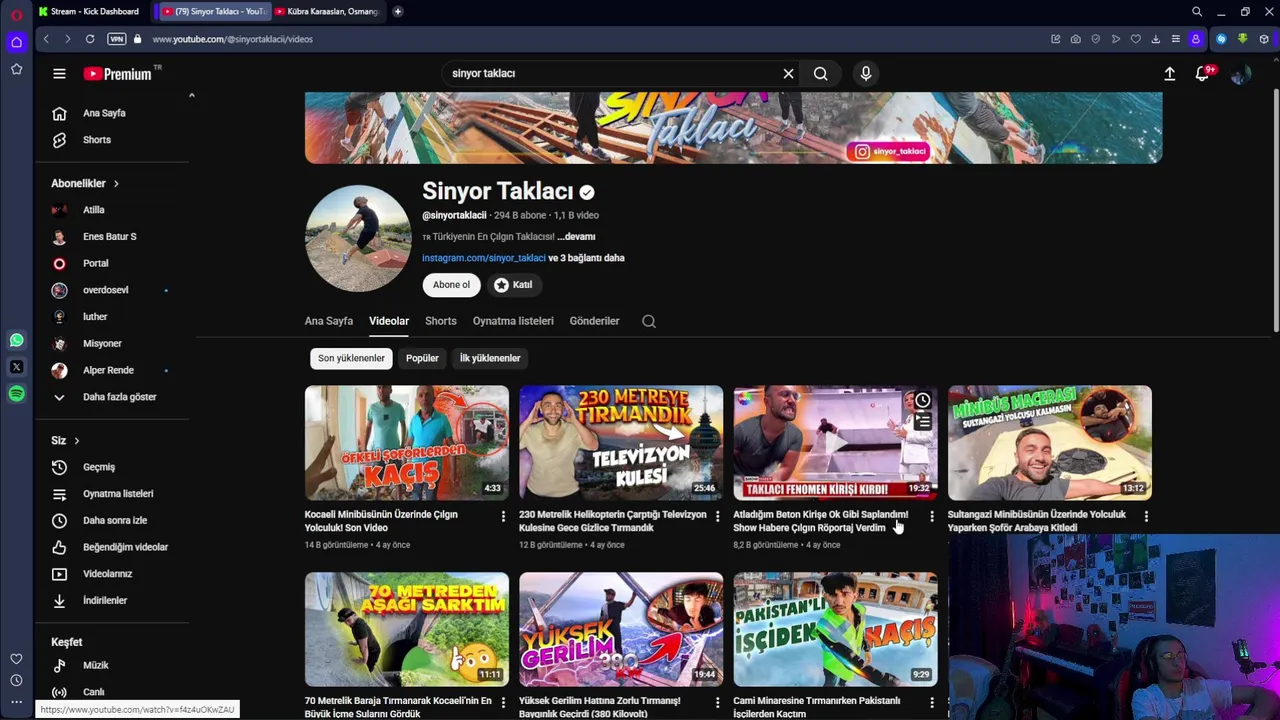Open options for Sultangazi Minibüsünün video
The width and height of the screenshot is (1280, 720).
pos(1146,516)
